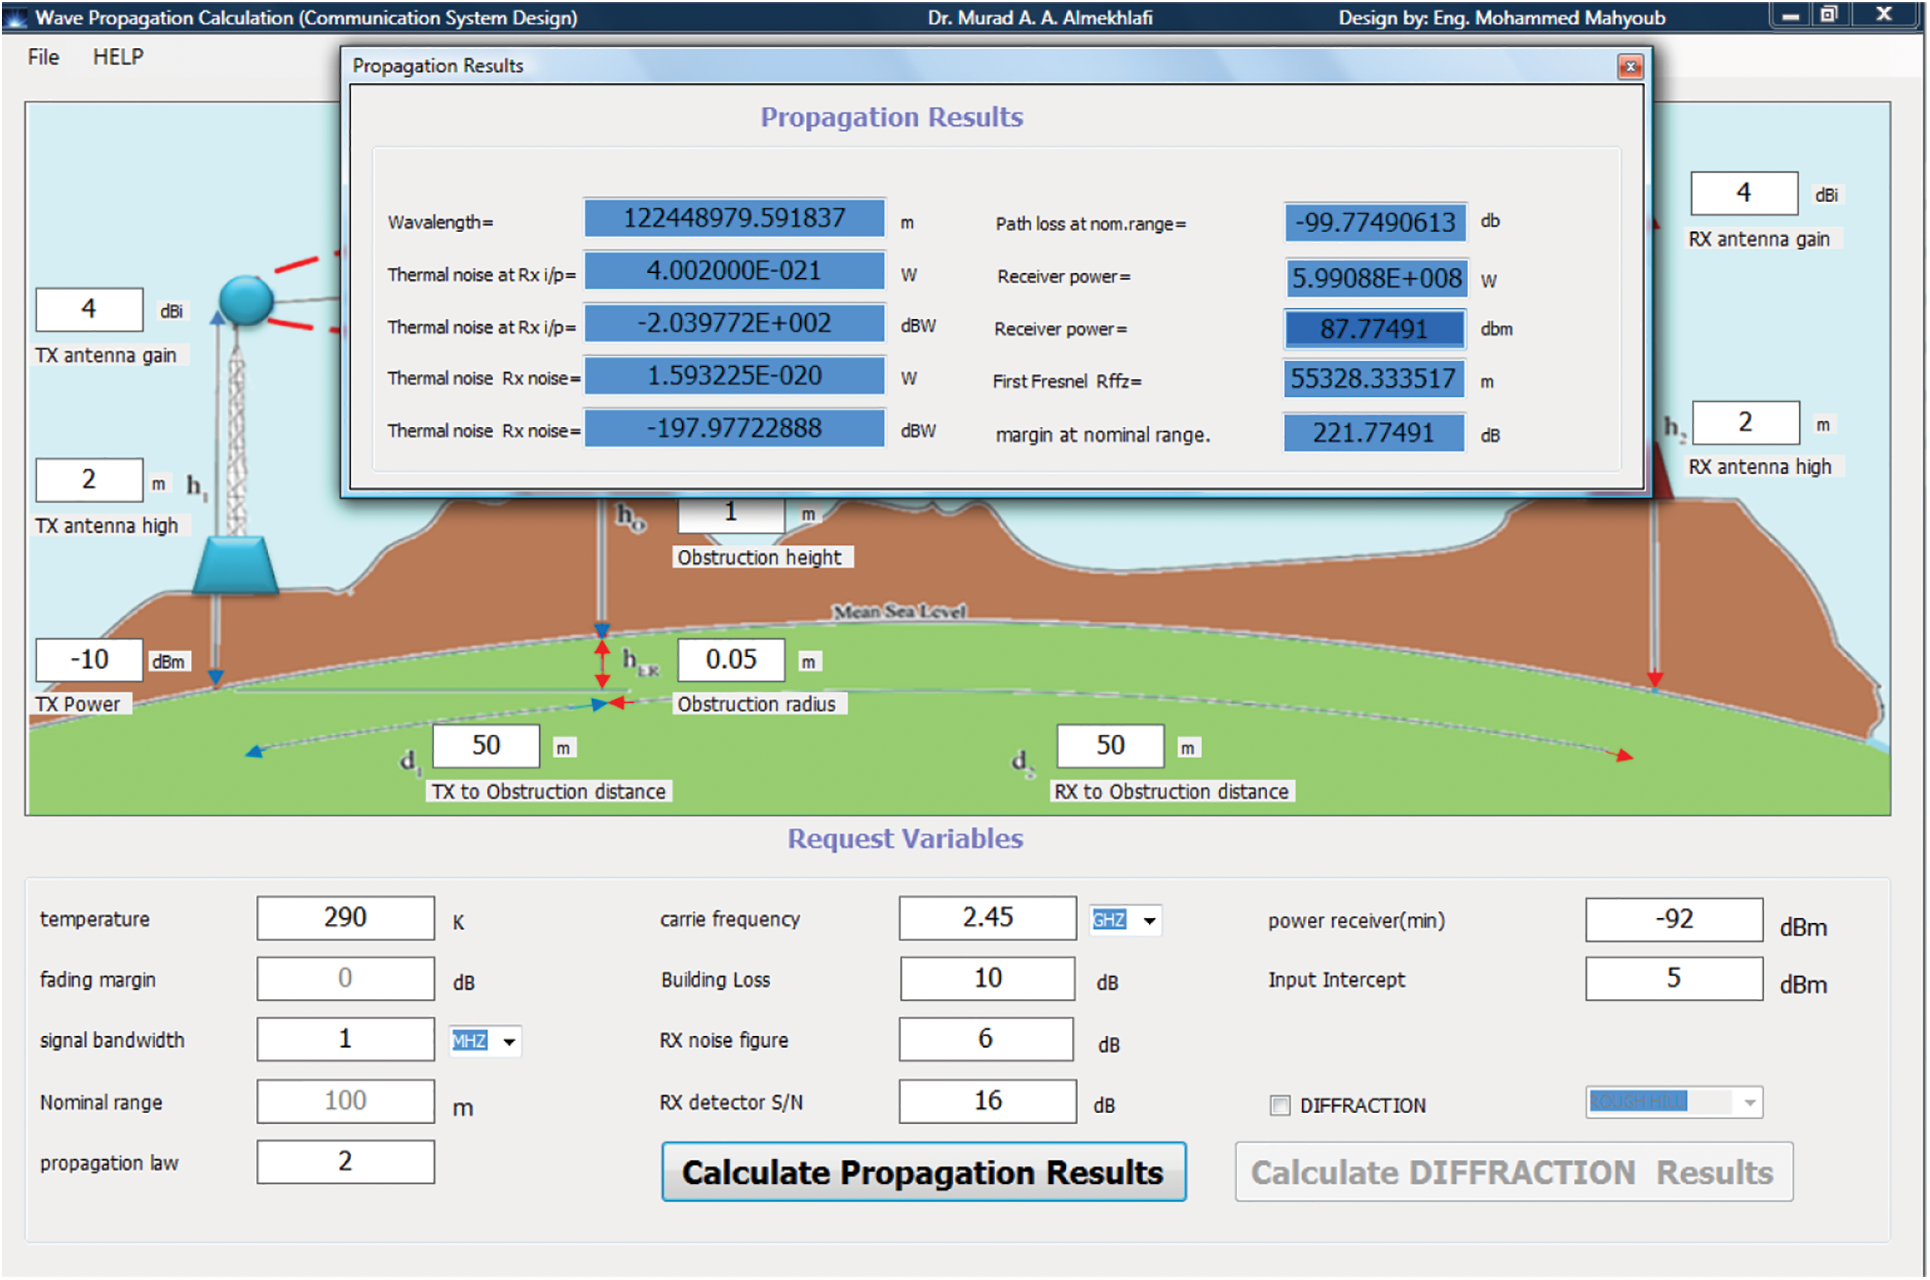
Task: Click the blue transmitter tower base
Action: [x=235, y=565]
